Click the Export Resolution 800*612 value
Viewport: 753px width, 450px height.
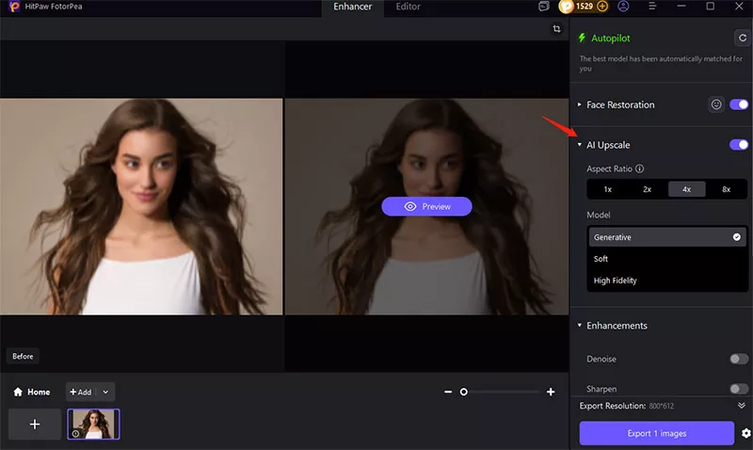click(x=661, y=406)
